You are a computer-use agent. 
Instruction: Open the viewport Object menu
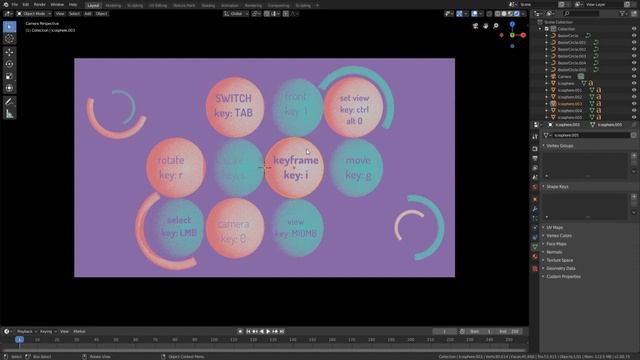(x=101, y=13)
